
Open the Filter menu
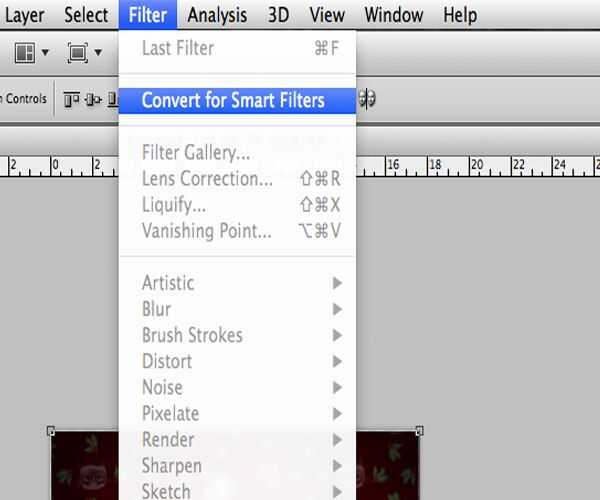(x=148, y=15)
